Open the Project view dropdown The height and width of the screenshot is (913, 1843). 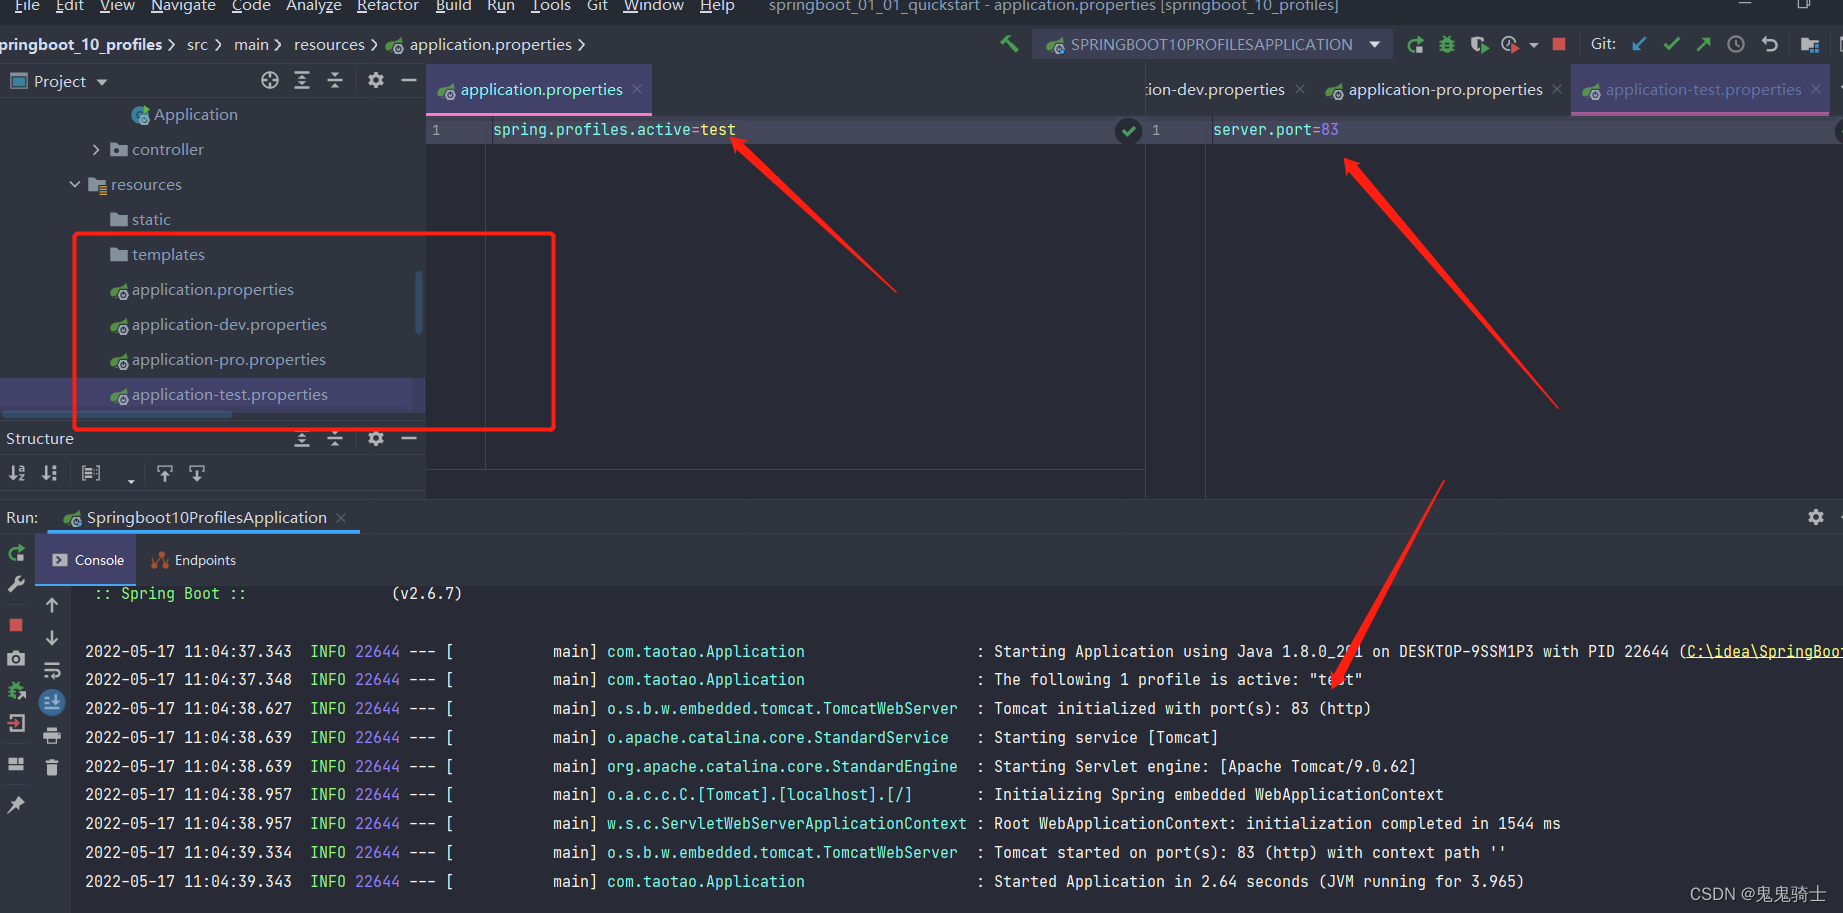[x=60, y=81]
